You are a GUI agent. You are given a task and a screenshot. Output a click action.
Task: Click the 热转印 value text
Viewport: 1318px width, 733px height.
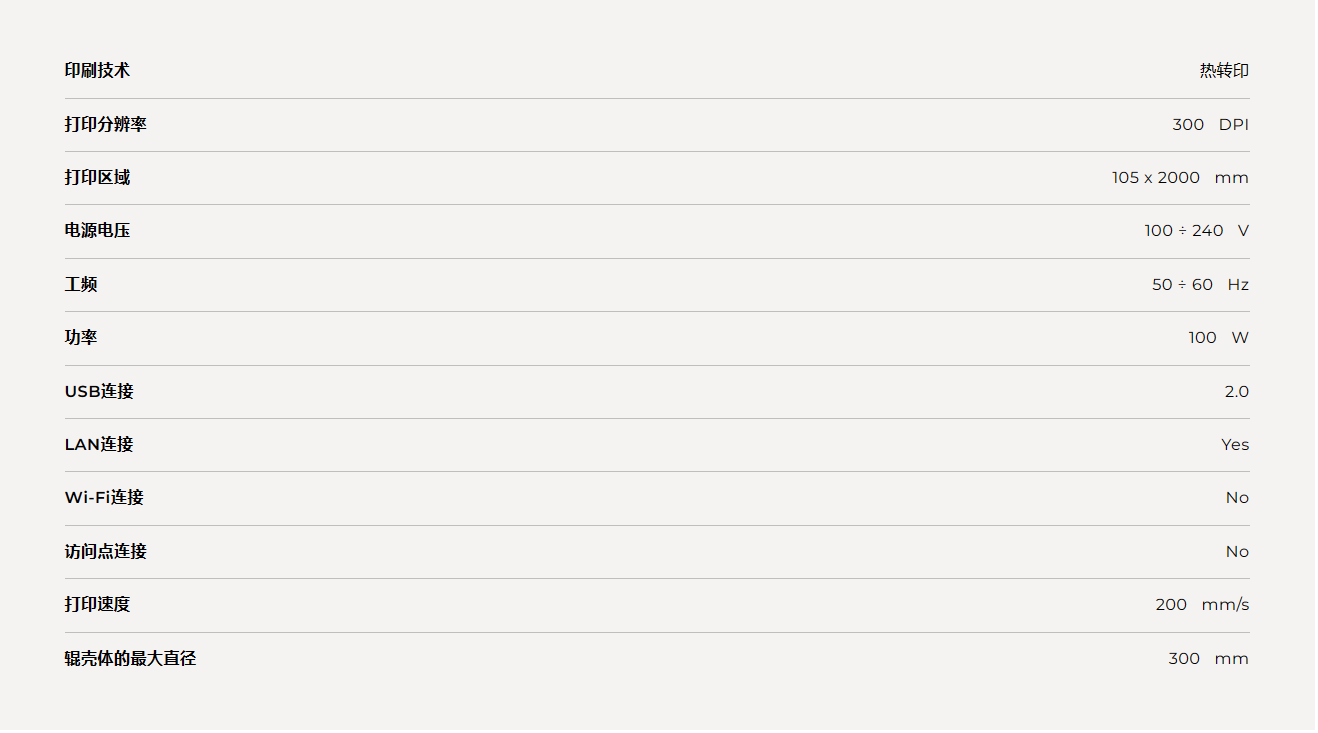[x=1224, y=71]
